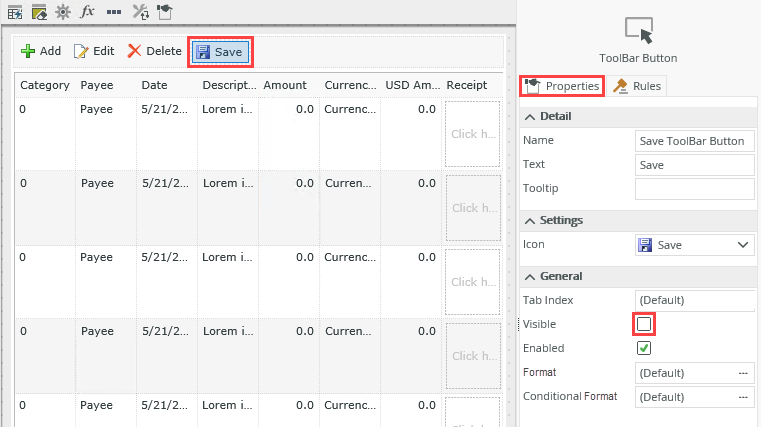This screenshot has height=427, width=761.
Task: Open the Format ellipsis button
Action: click(x=743, y=373)
